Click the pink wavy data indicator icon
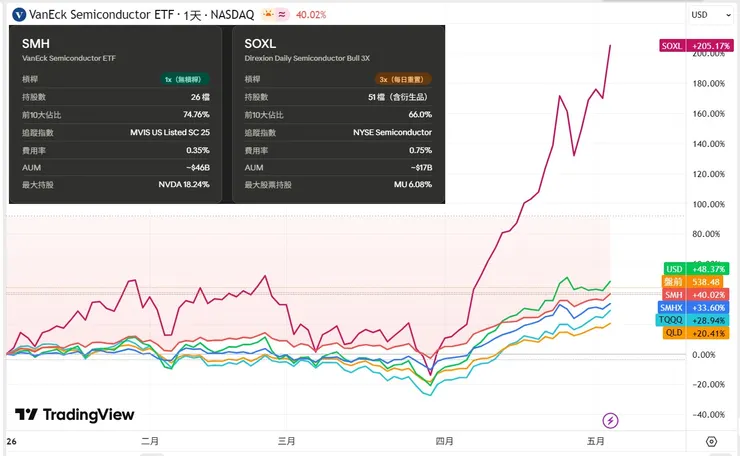Screen dimensions: 740x456 [x=282, y=15]
